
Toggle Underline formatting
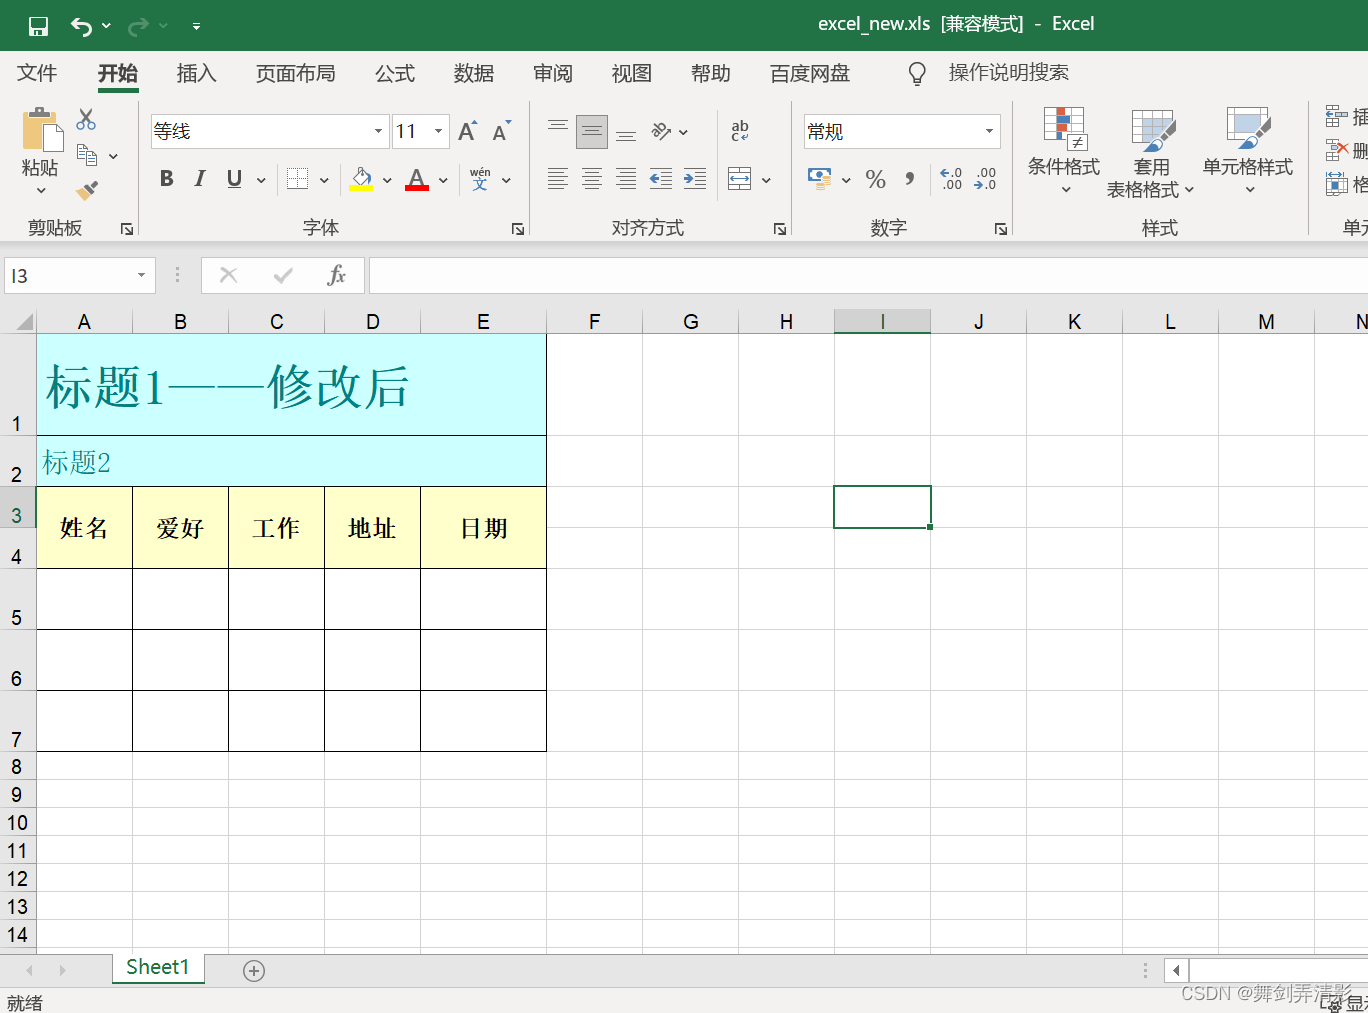point(234,179)
